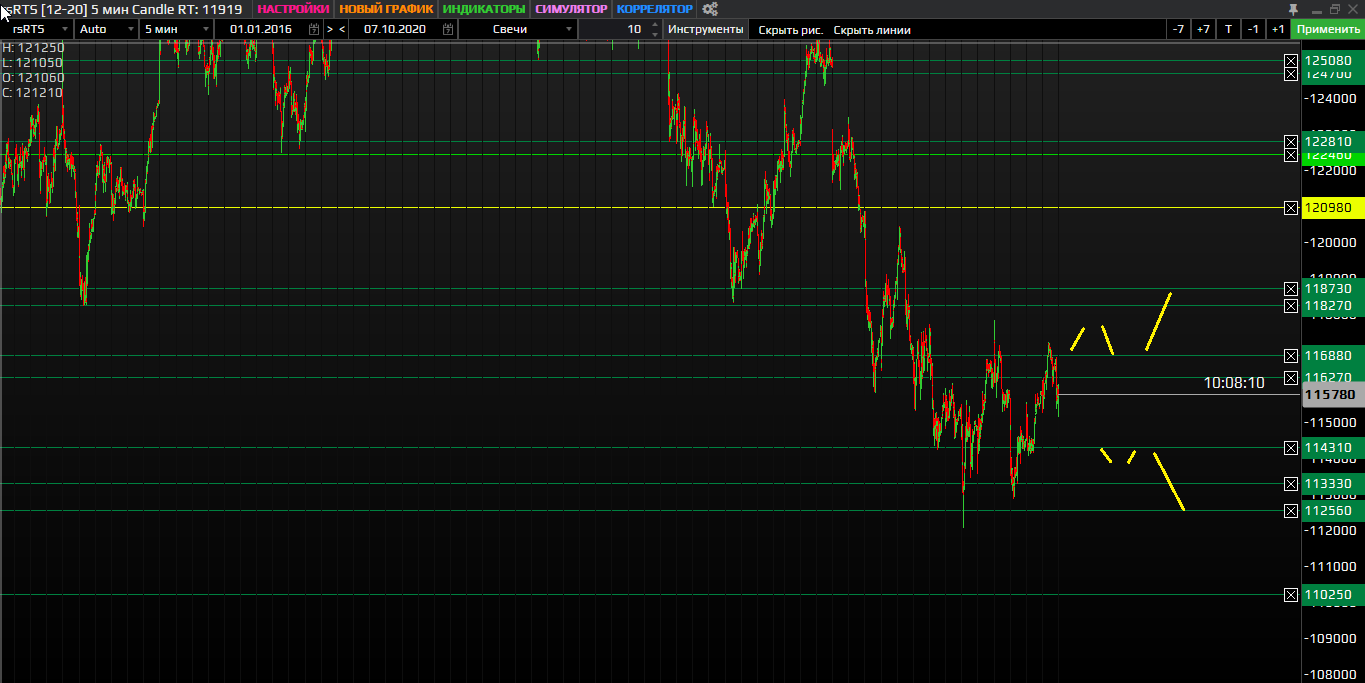Open the "Свечи" chart type dropdown
This screenshot has width=1365, height=683.
[569, 29]
